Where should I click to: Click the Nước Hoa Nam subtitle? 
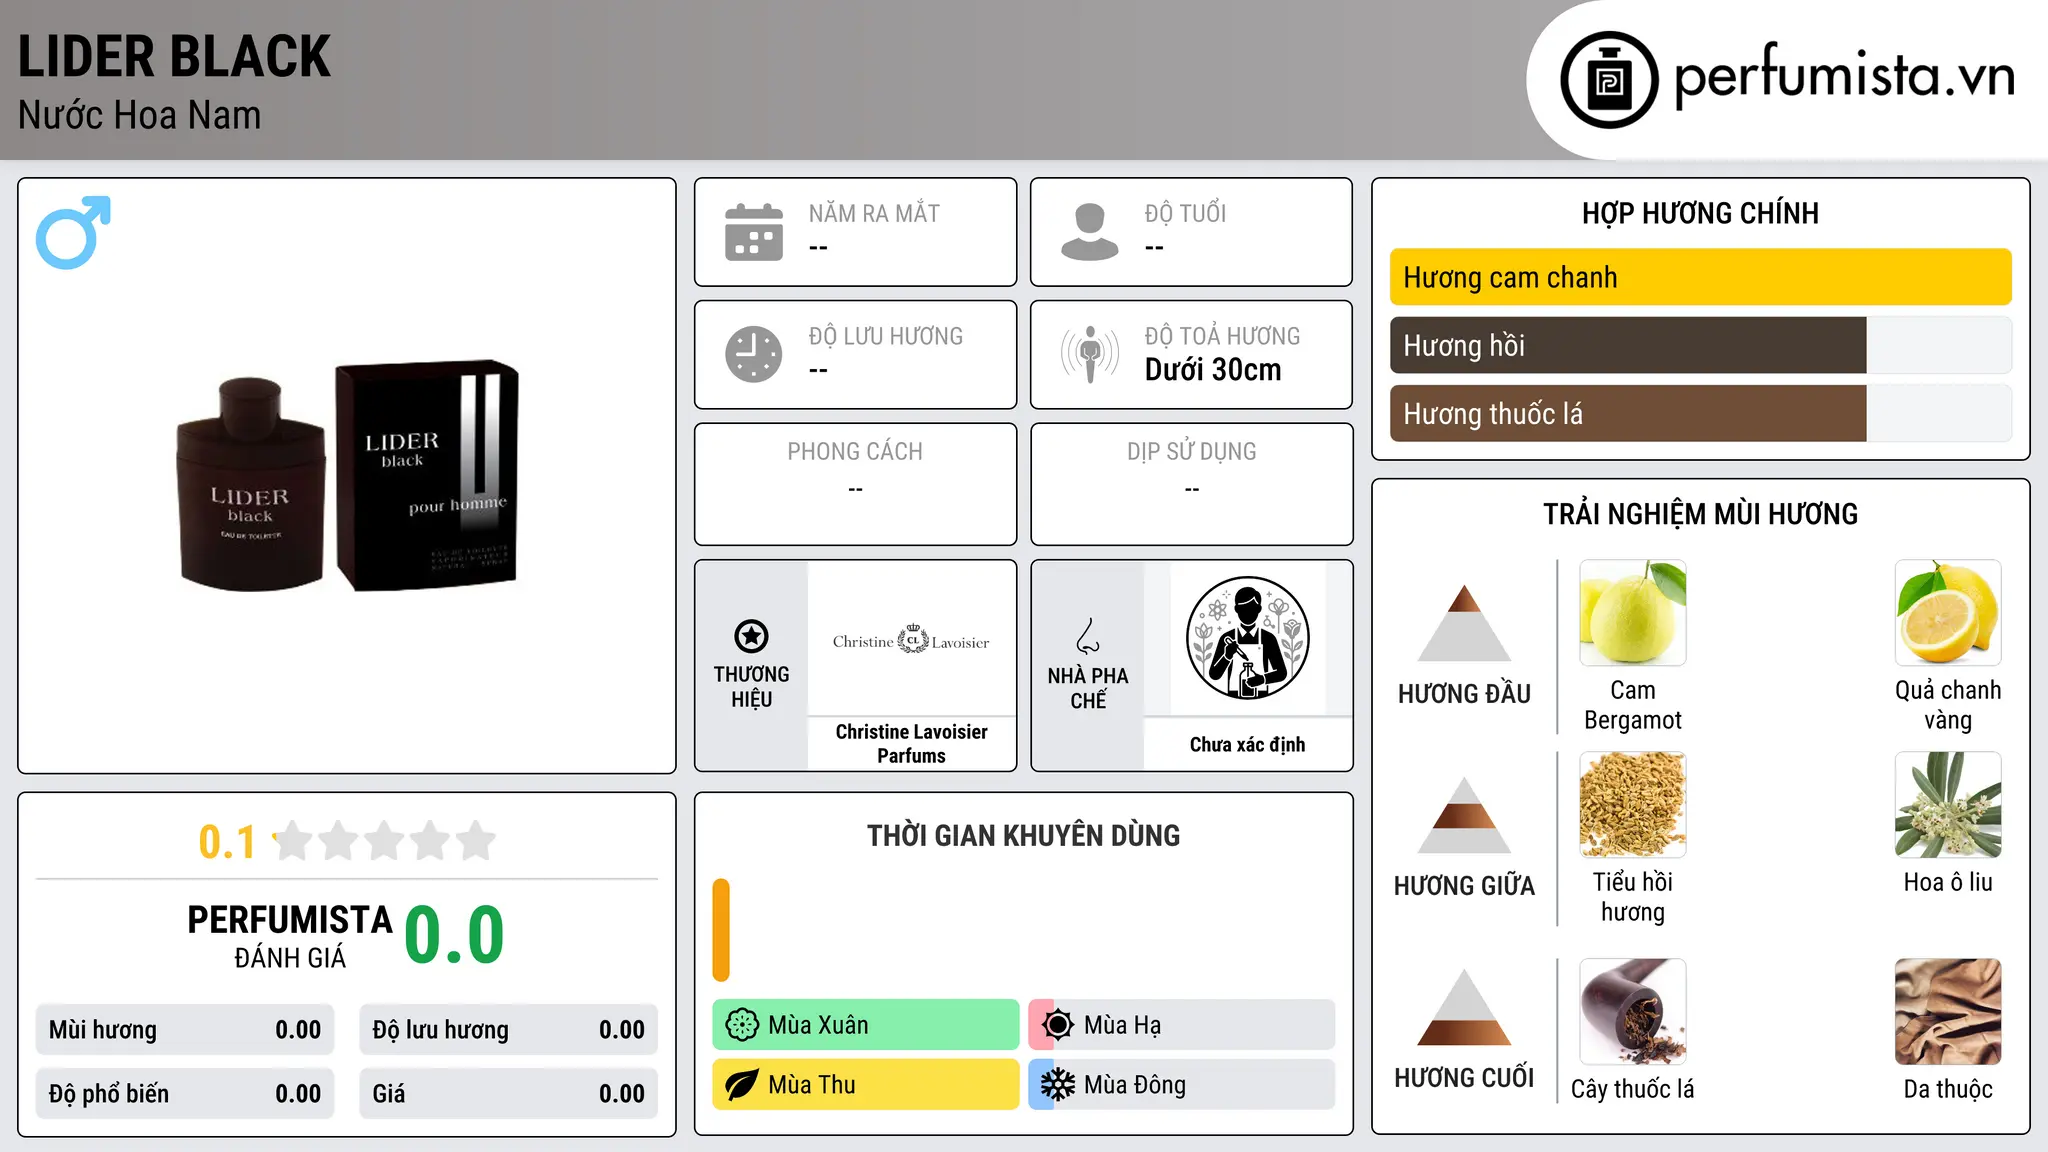139,115
